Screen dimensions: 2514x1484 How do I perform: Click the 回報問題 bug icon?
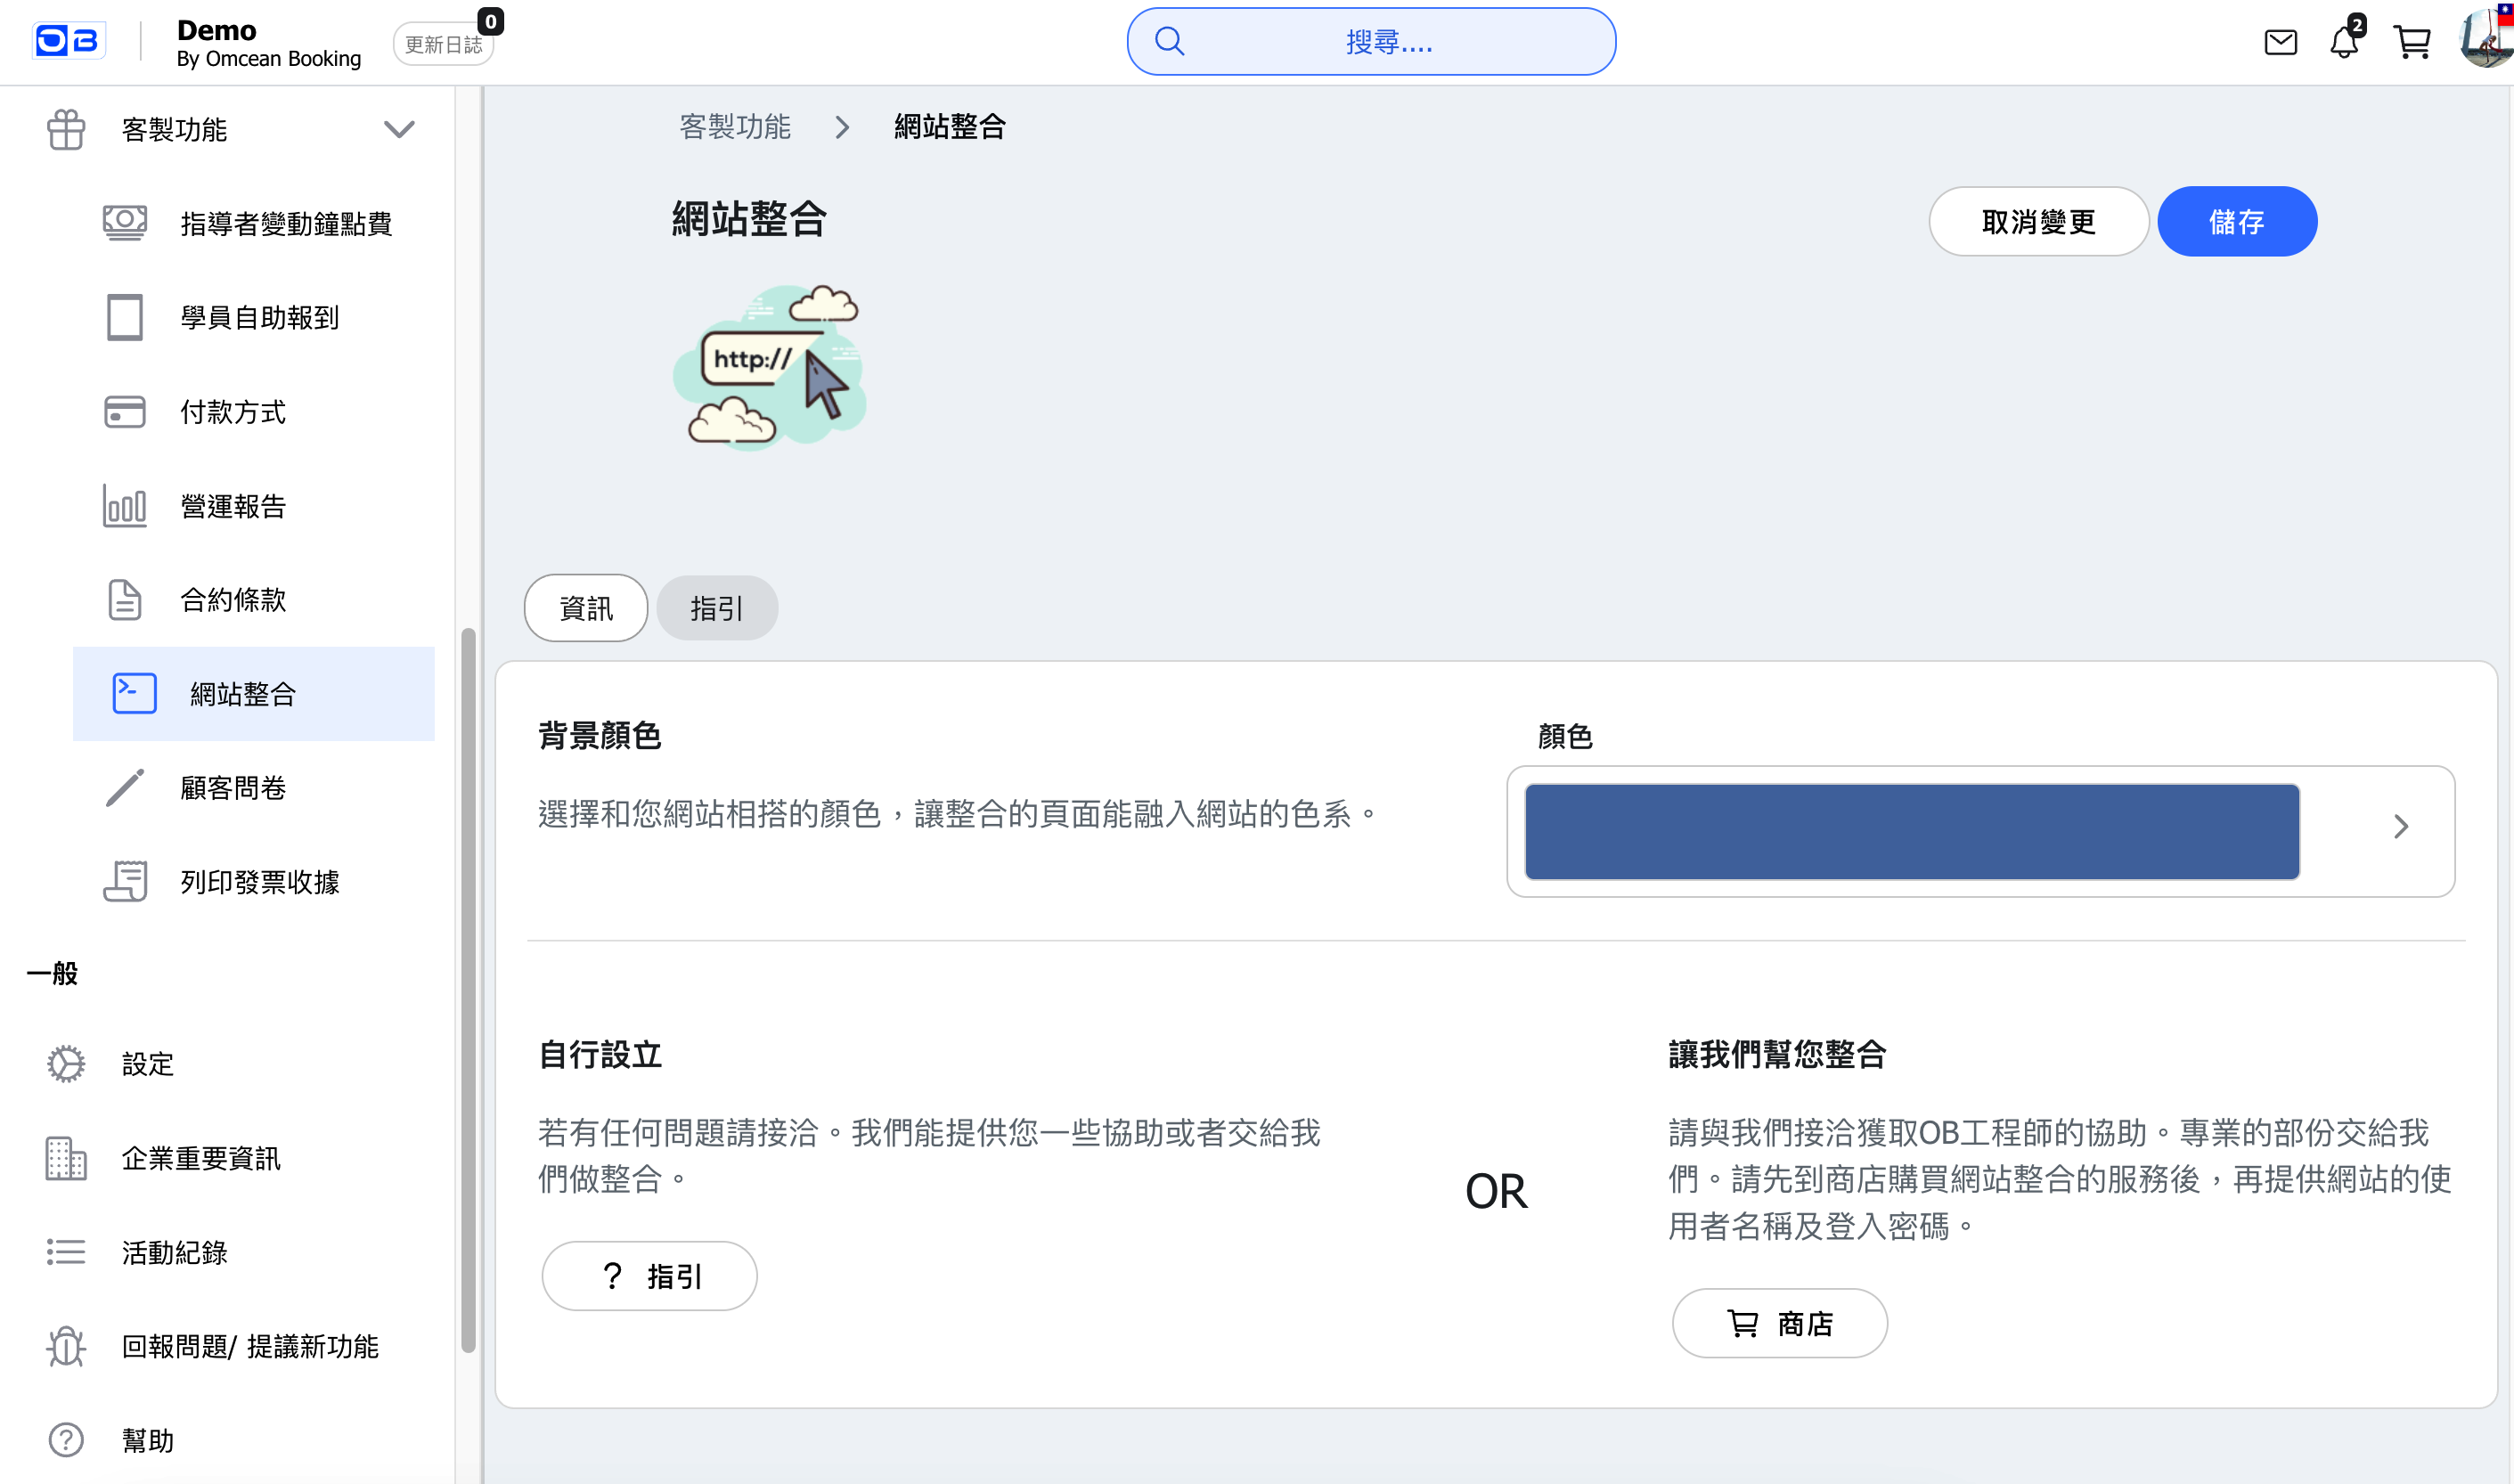66,1346
